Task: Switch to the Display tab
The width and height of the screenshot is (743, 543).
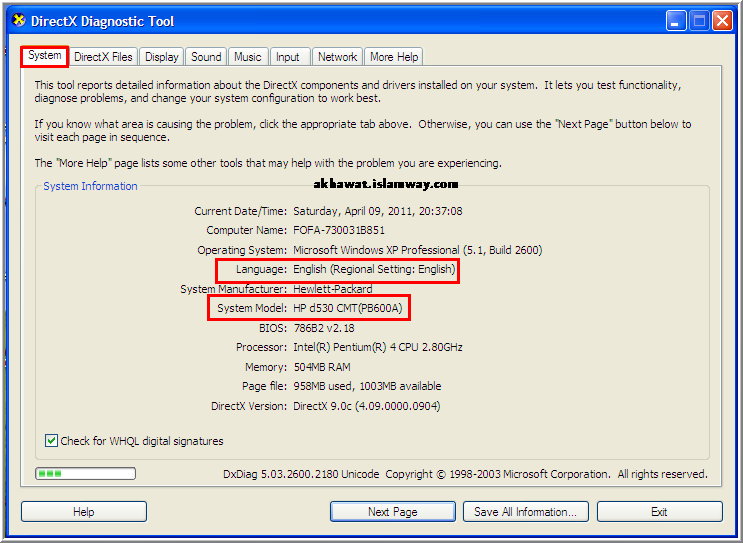Action: click(161, 57)
